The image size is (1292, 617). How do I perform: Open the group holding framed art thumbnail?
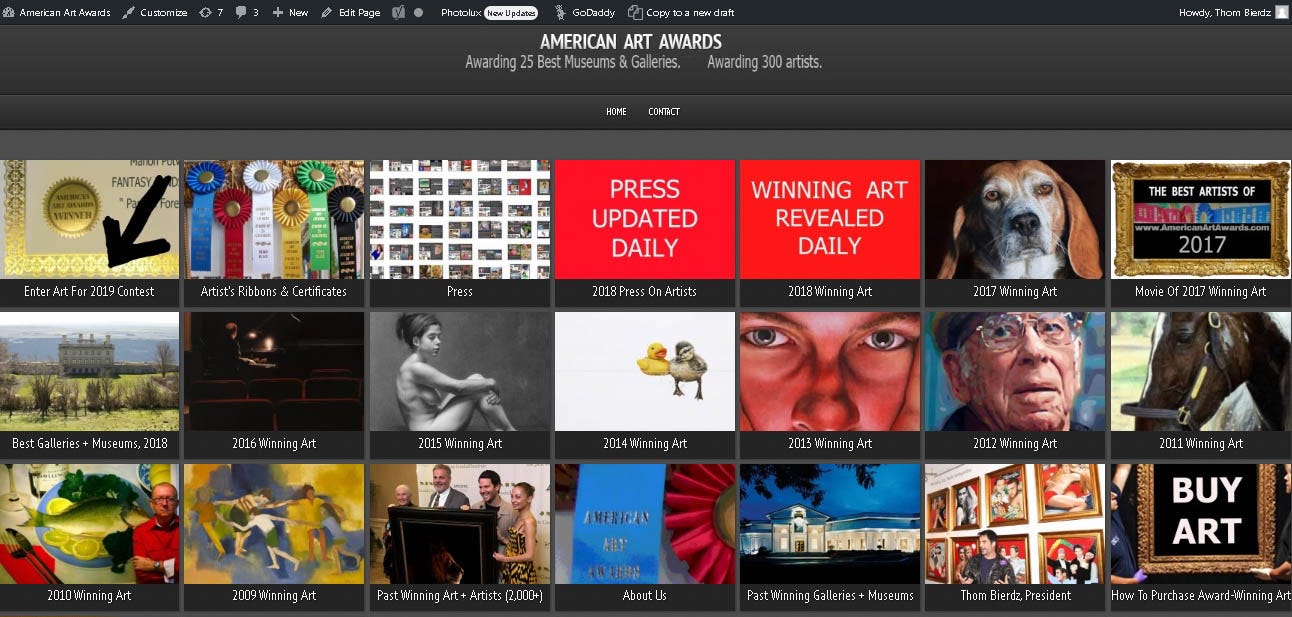(460, 523)
